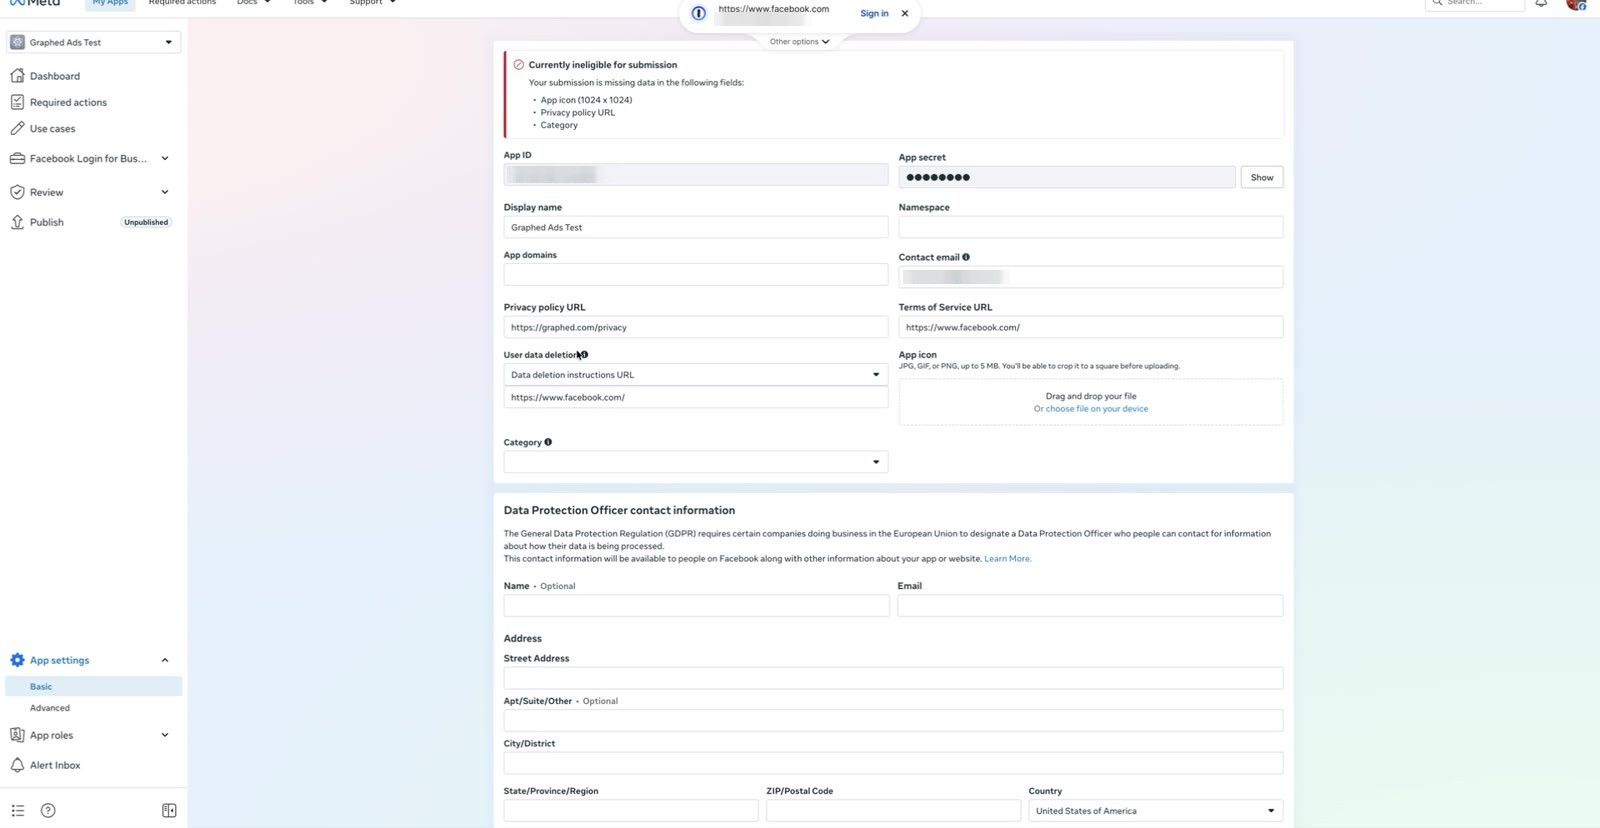Collapse the sidebar with panel icon
Screen dimensions: 1600x828
(x=169, y=810)
